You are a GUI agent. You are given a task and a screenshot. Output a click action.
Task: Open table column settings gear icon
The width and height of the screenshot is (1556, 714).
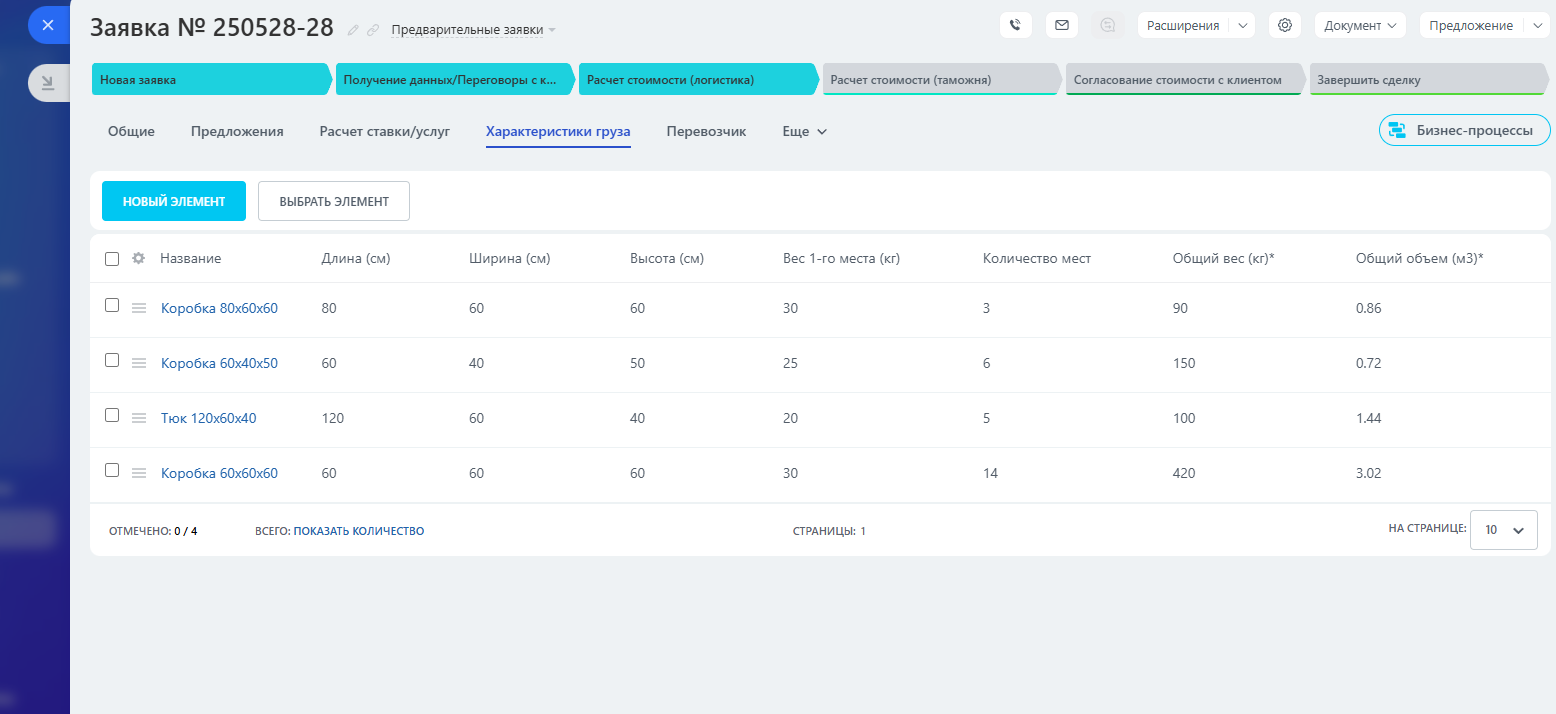coord(139,258)
